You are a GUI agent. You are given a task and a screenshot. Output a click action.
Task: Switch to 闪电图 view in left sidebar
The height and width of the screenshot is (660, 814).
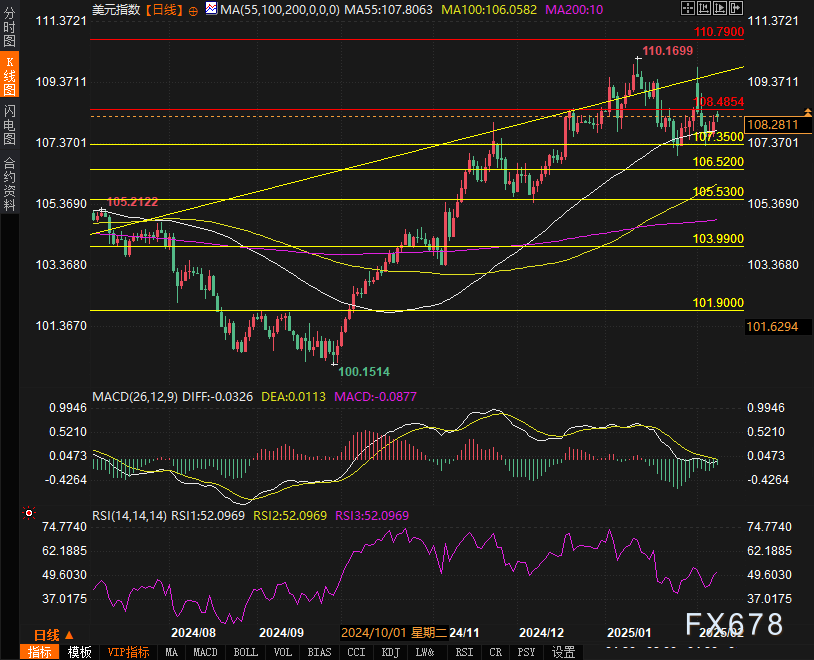(x=9, y=122)
